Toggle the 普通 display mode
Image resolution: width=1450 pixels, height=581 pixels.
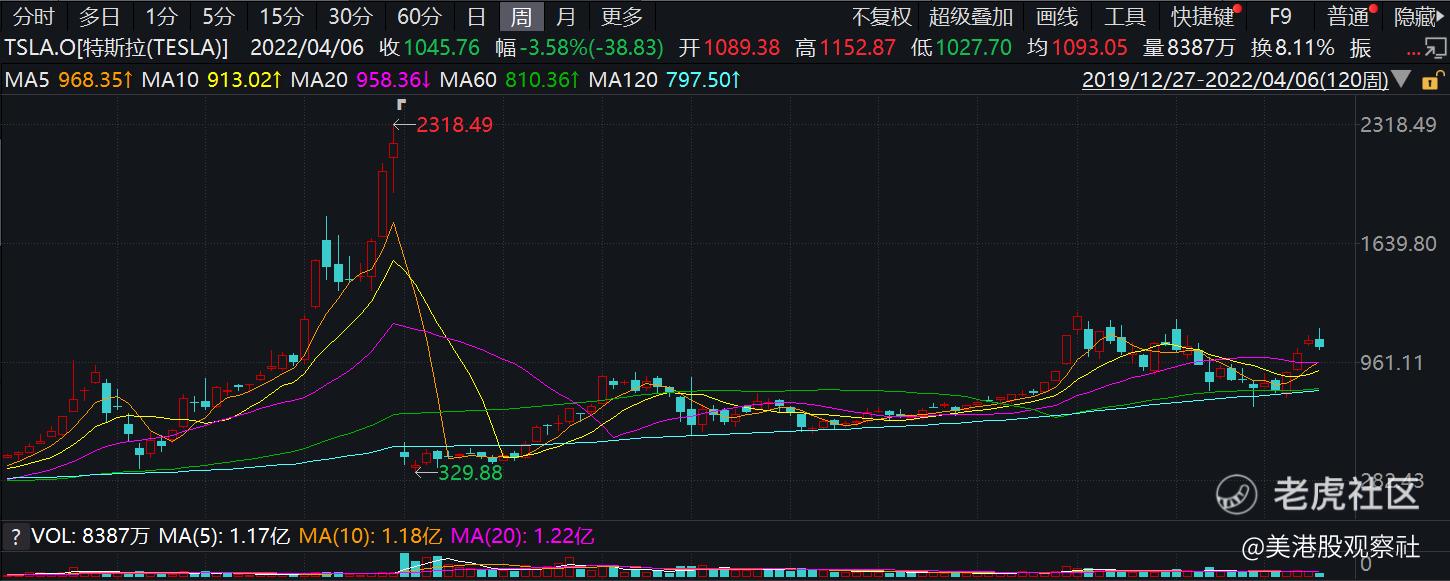[1346, 16]
